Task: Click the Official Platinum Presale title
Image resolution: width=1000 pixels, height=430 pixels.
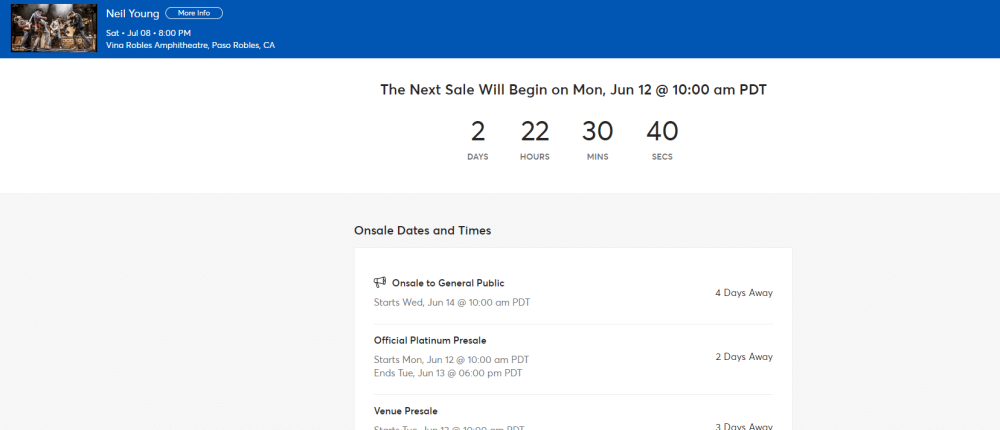Action: [430, 341]
